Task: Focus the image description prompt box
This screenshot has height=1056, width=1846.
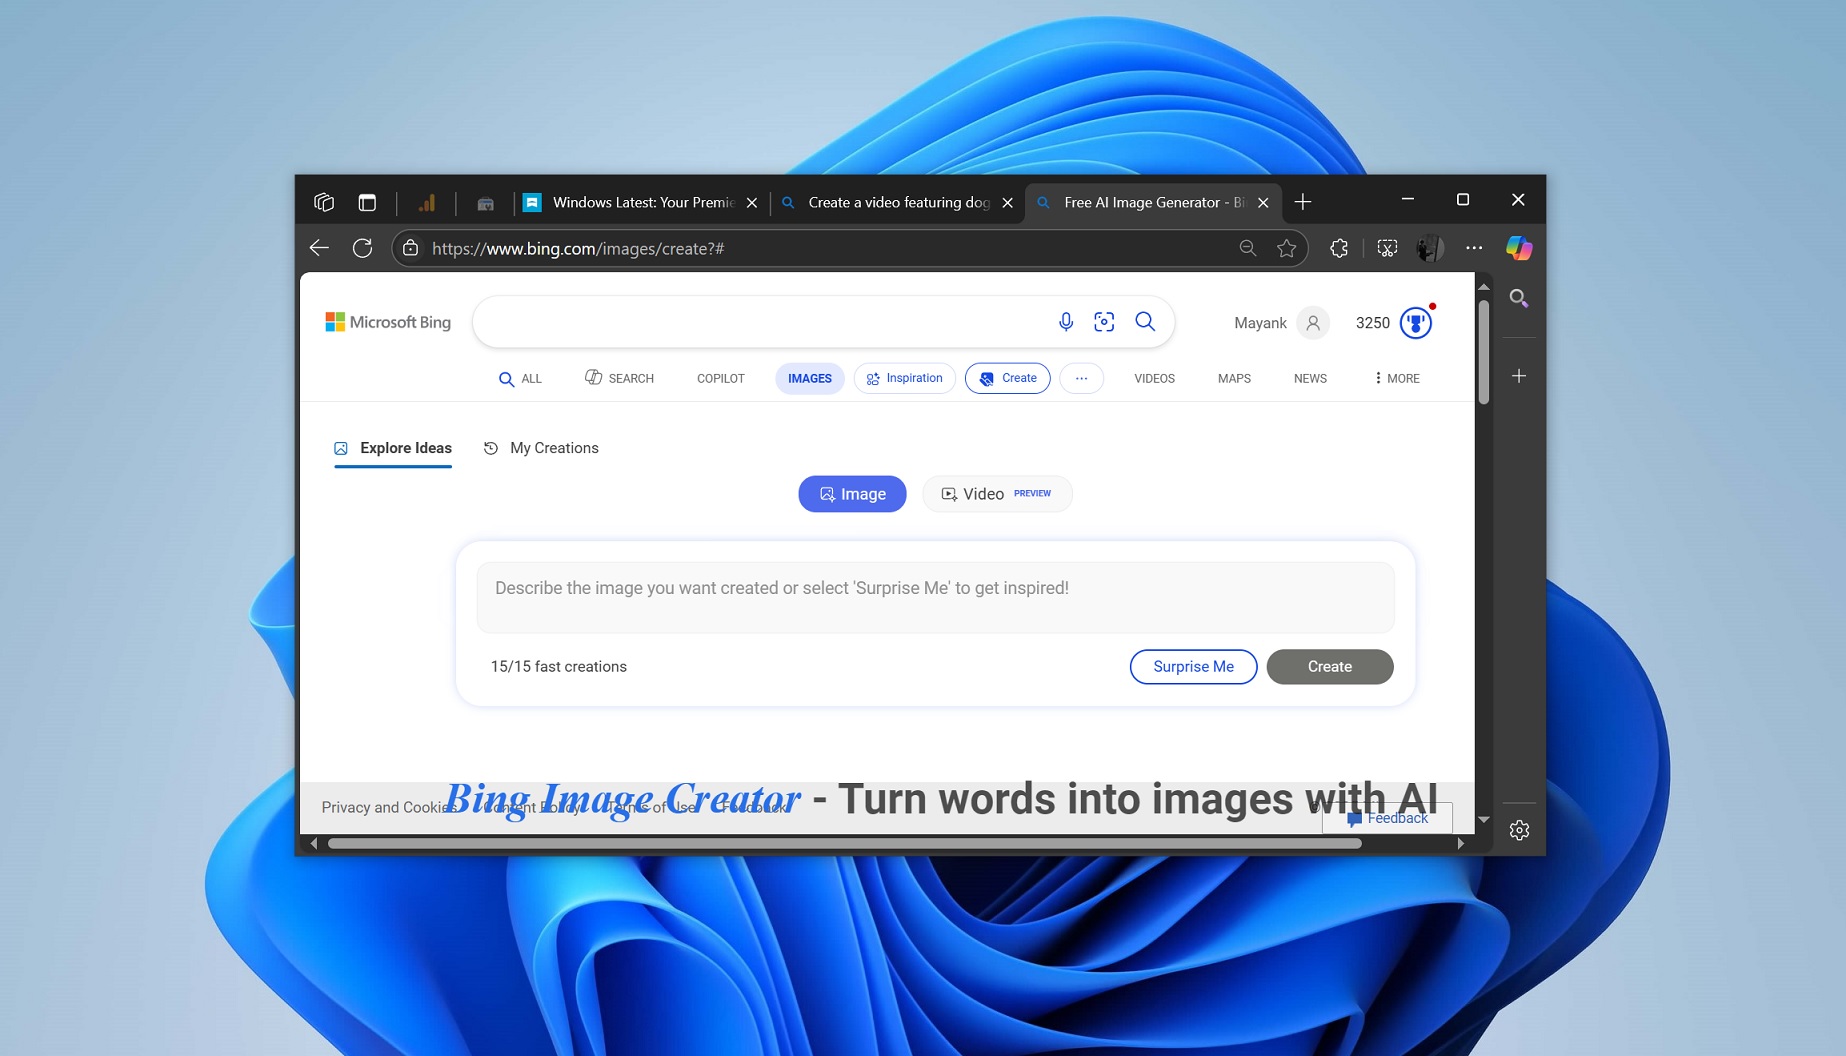Action: click(x=936, y=597)
